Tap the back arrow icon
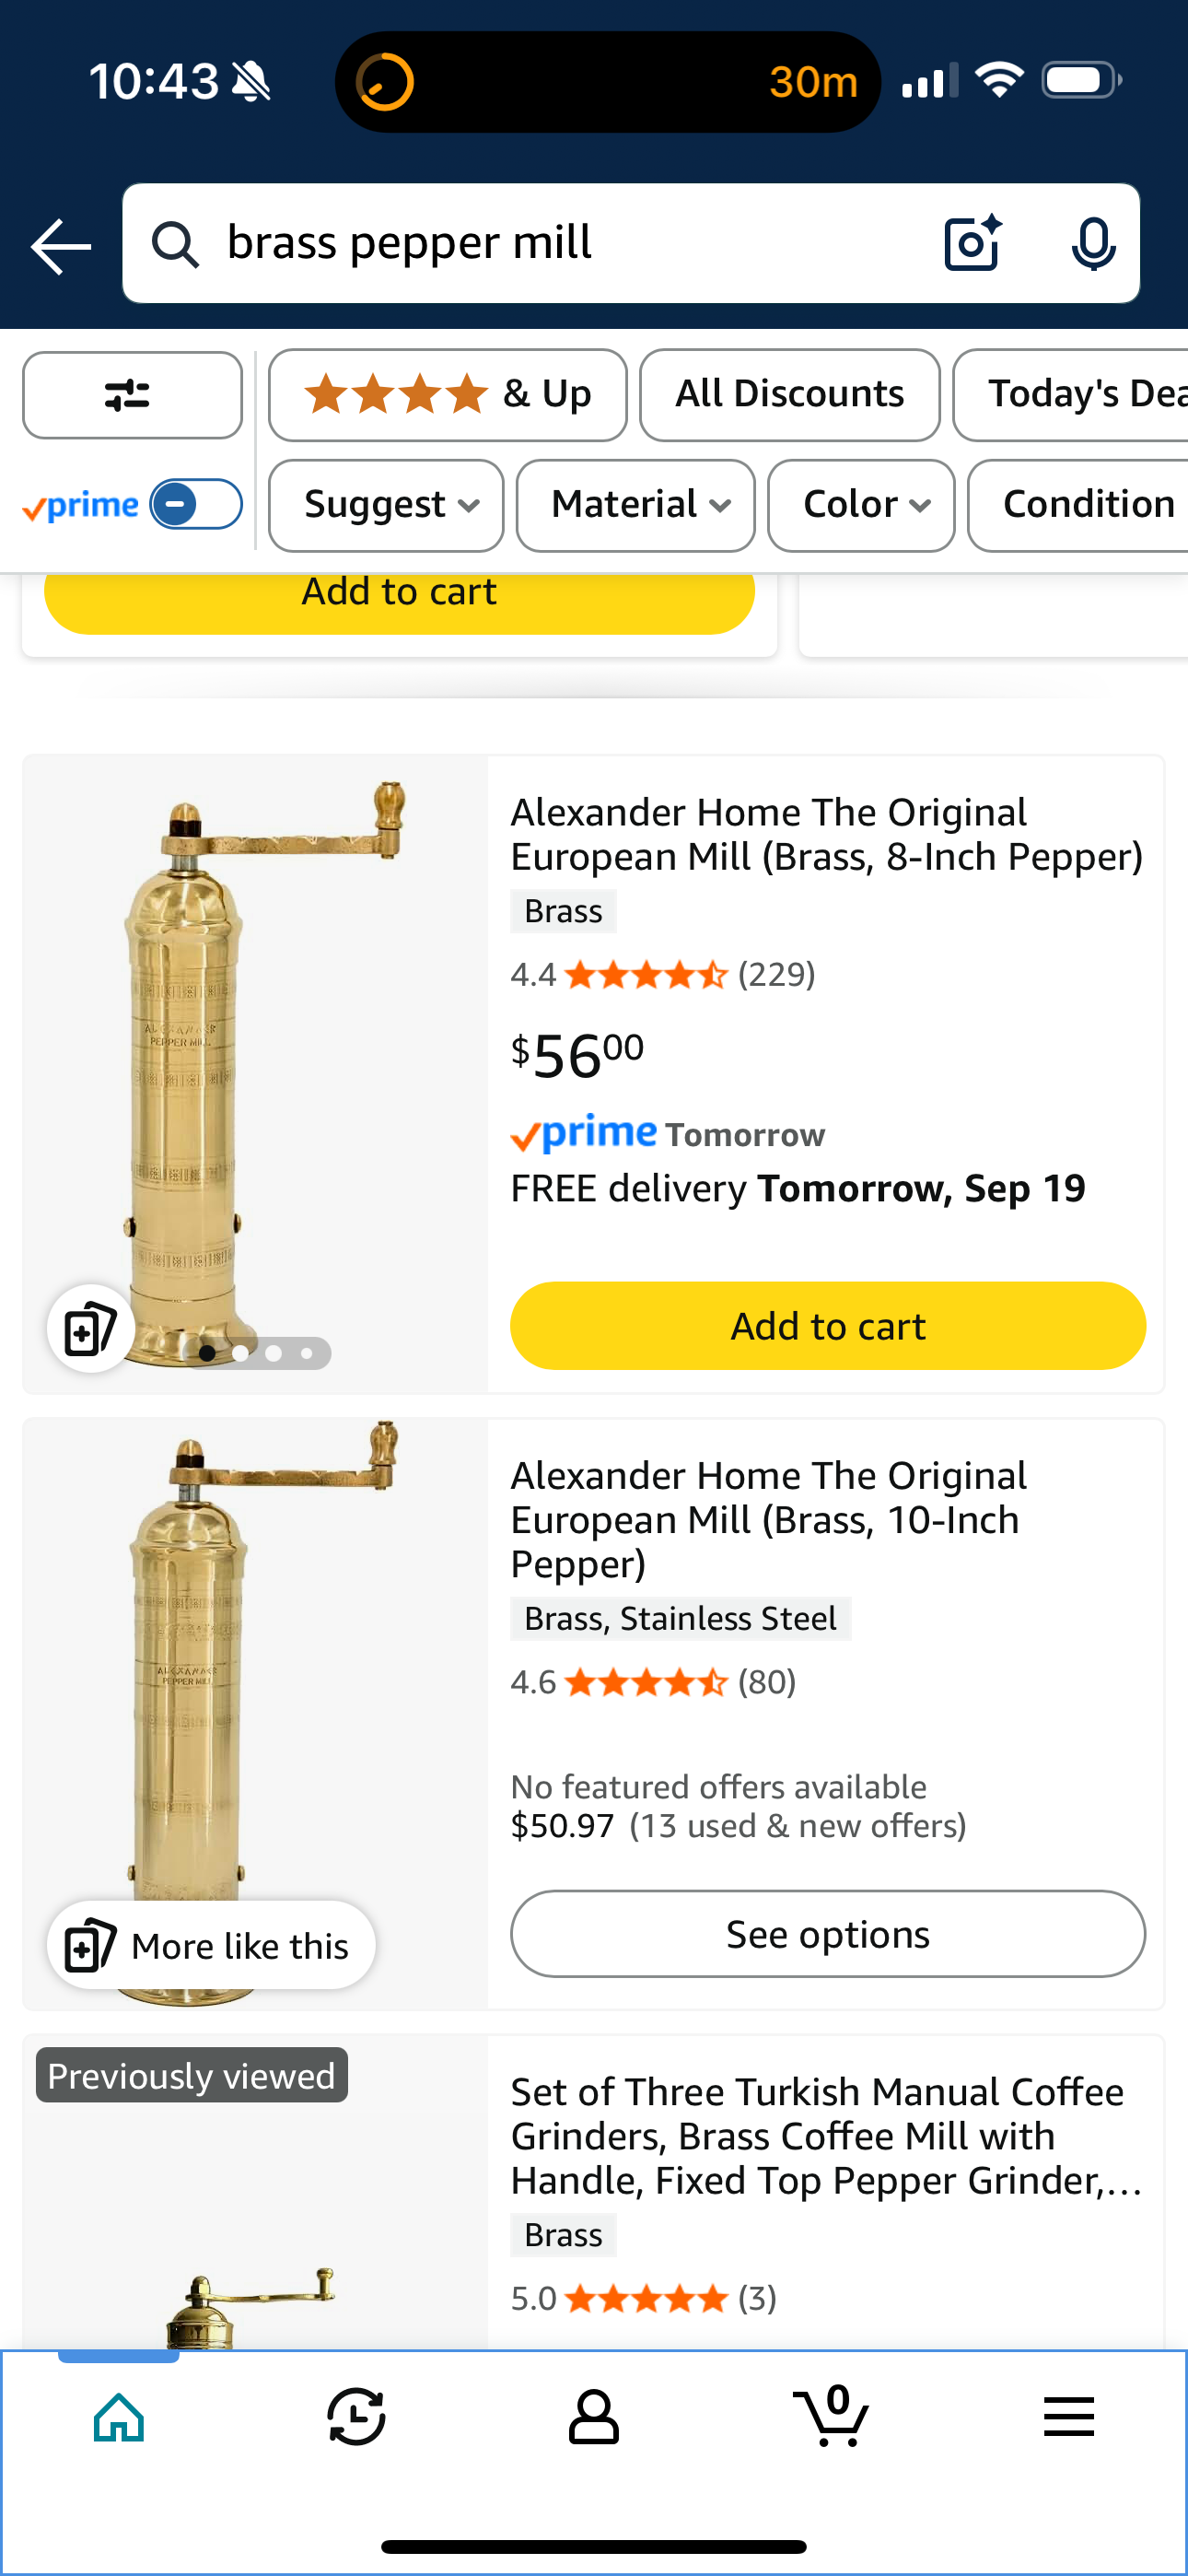Screen dimensions: 1188x2576 pyautogui.click(x=61, y=245)
